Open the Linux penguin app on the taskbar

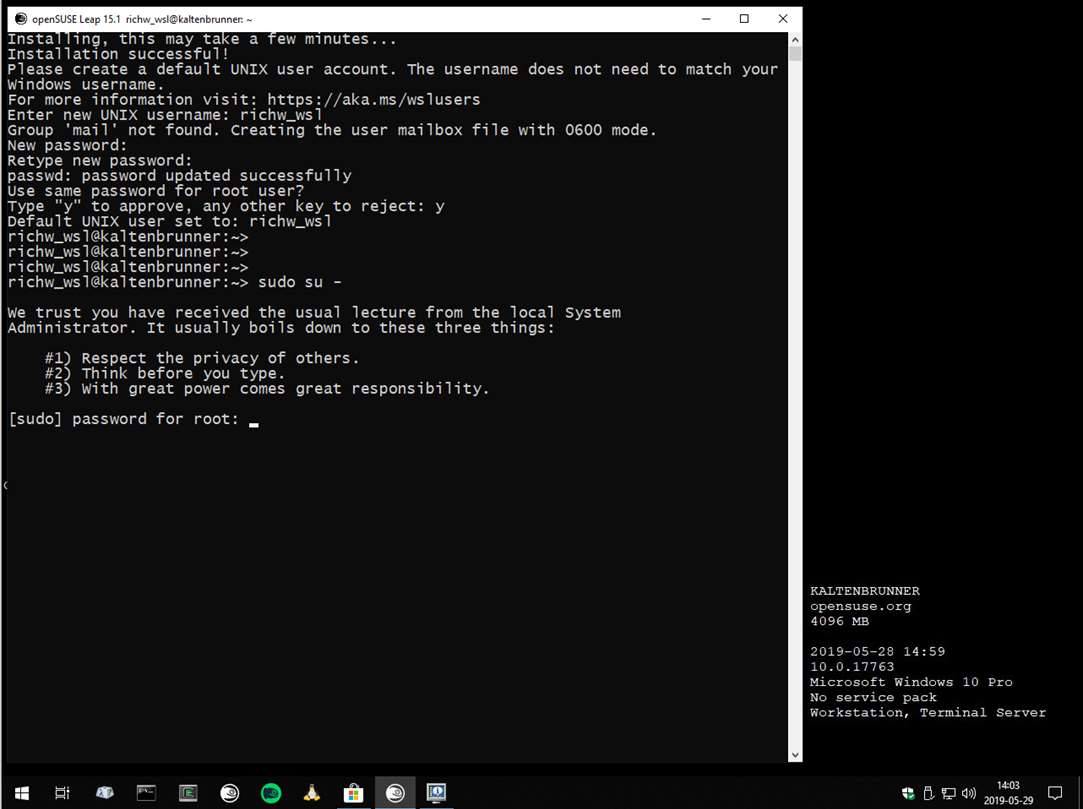pos(312,793)
